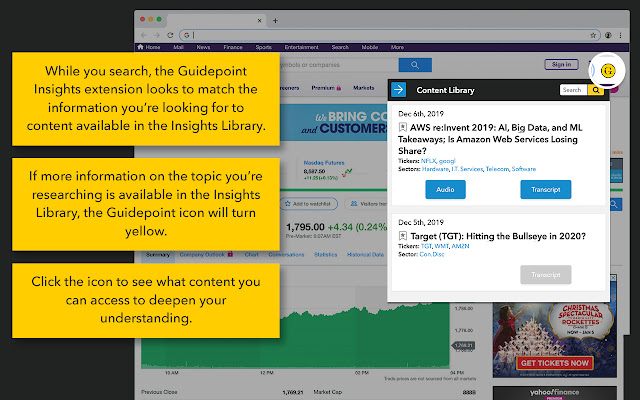640x400 pixels.
Task: Switch to the Chart tab
Action: [251, 255]
